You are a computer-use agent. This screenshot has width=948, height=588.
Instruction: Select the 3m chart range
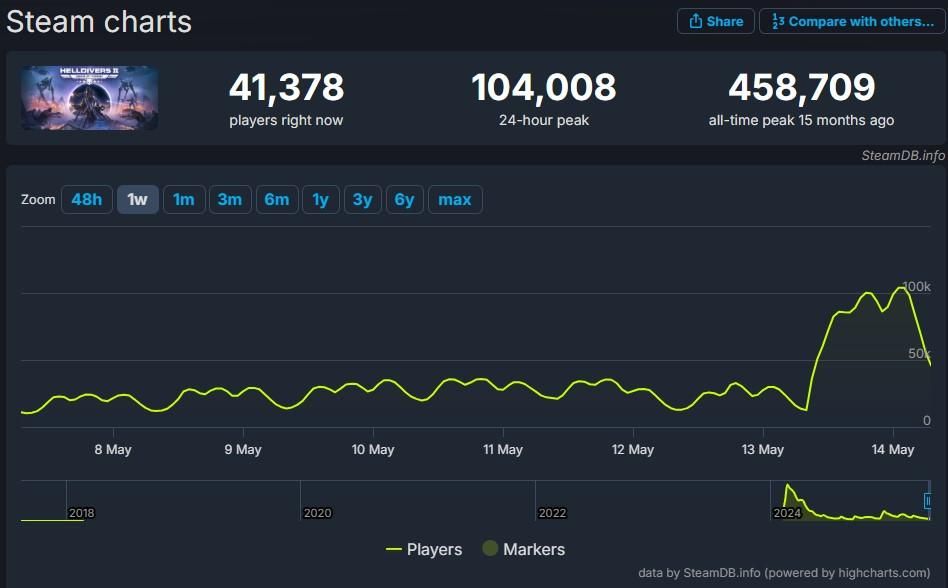click(x=230, y=199)
